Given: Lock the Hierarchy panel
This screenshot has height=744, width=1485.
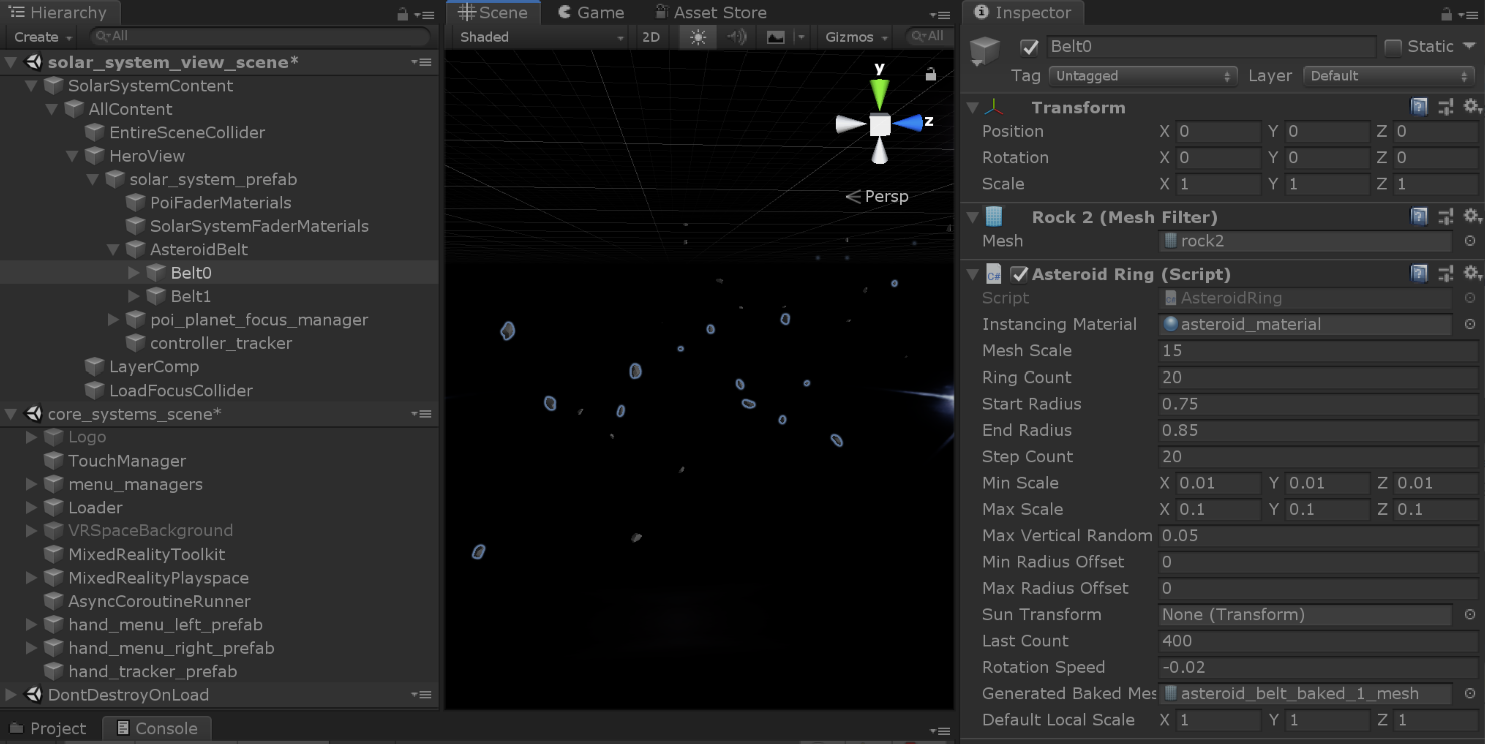Looking at the screenshot, I should point(402,14).
